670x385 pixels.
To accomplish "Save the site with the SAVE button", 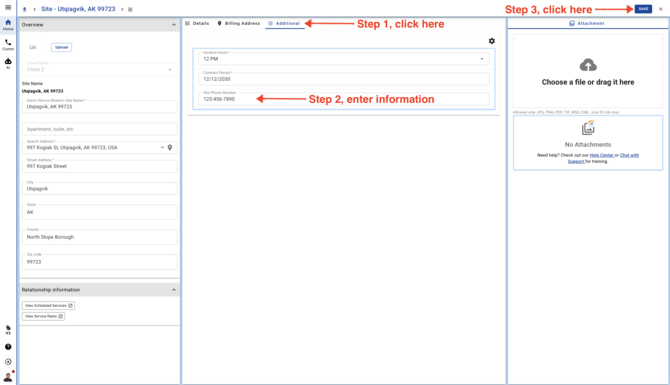I will [x=643, y=9].
